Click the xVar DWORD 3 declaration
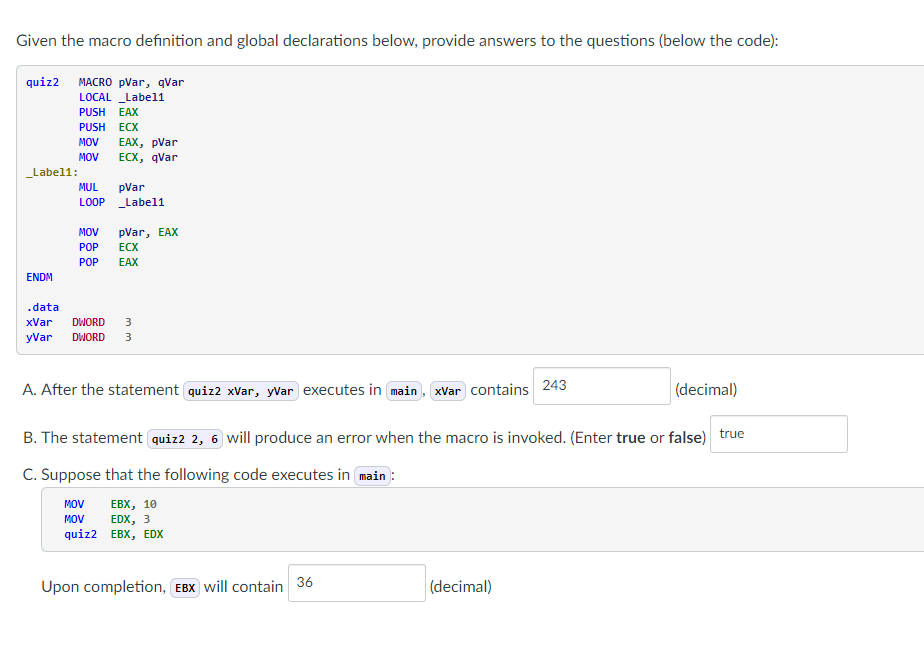This screenshot has width=924, height=645. pos(78,321)
